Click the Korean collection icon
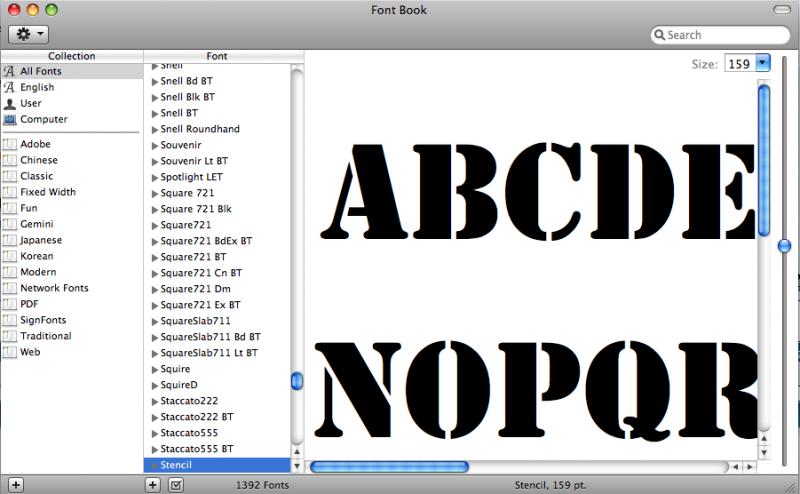Screen dimensions: 800x494 point(10,256)
